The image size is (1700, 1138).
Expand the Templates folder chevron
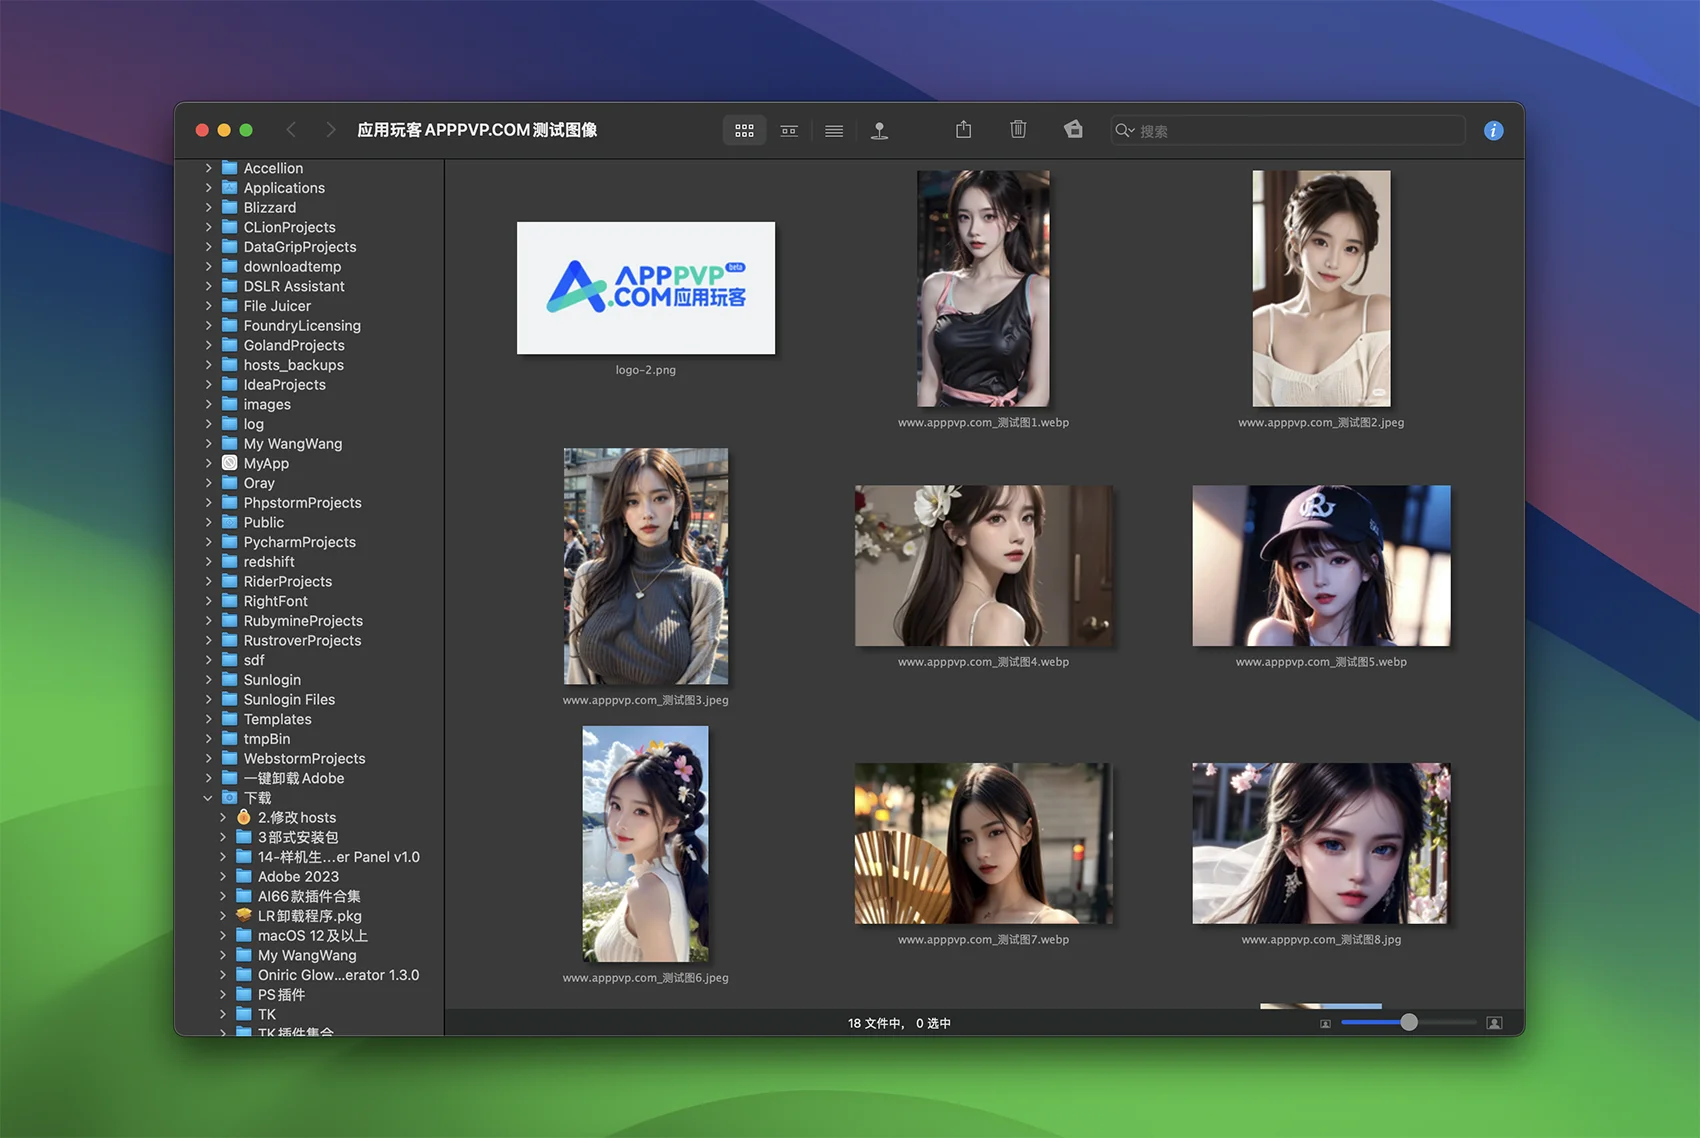coord(208,719)
